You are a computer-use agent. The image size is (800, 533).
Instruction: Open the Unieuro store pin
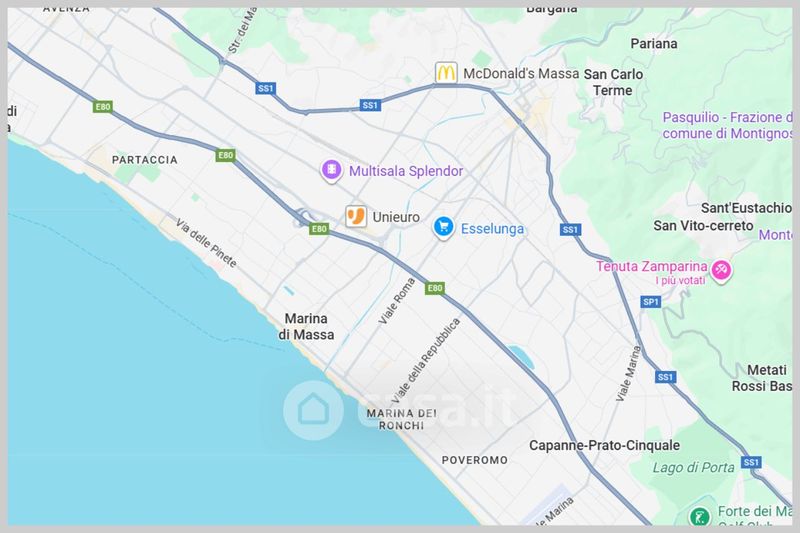(x=356, y=216)
